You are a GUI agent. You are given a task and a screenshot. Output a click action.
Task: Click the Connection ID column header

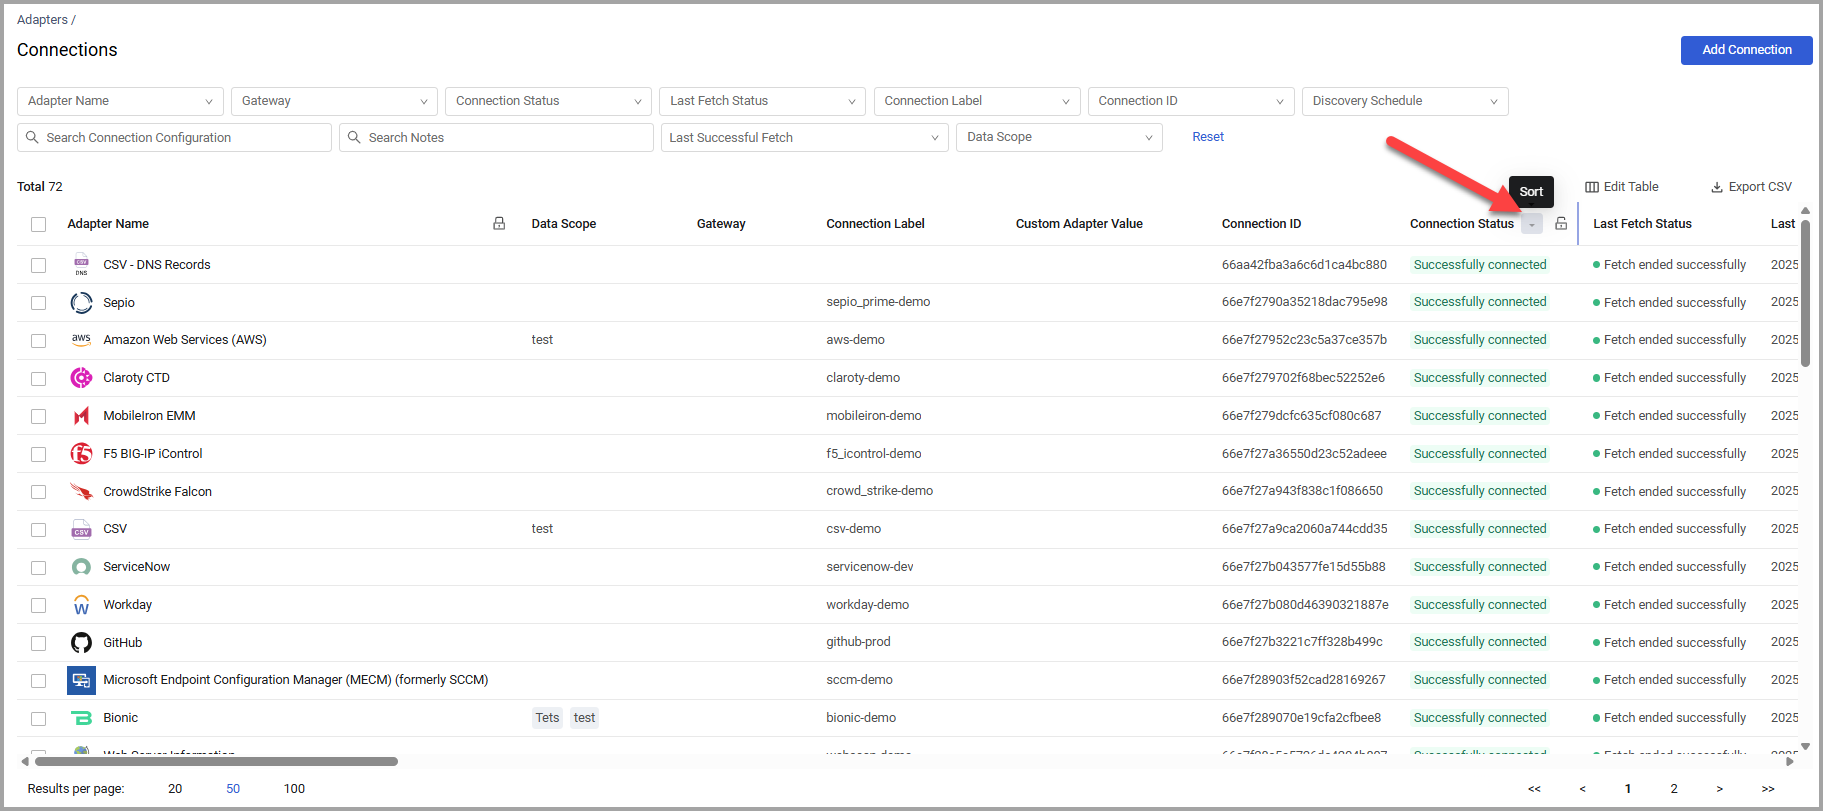click(1261, 224)
